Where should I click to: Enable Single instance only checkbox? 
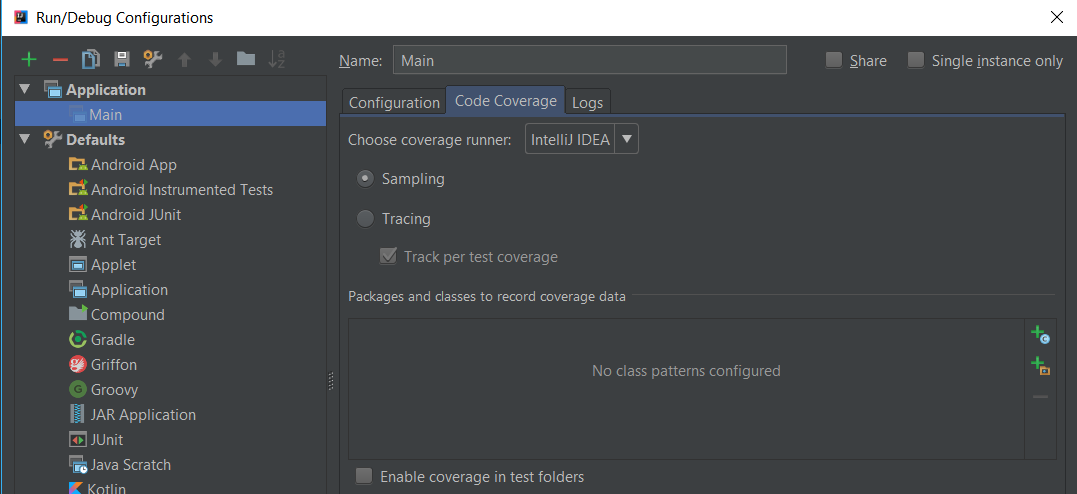(x=916, y=60)
